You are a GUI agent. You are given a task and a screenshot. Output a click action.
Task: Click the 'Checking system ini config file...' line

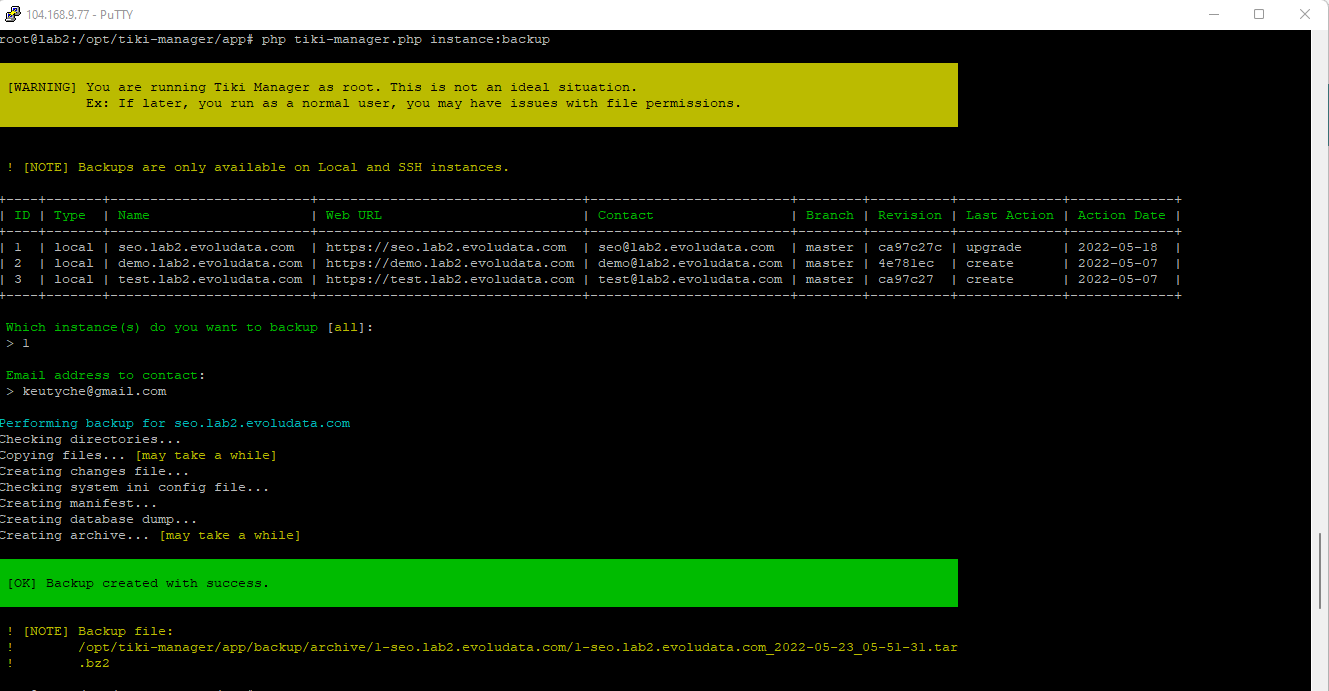click(x=135, y=487)
